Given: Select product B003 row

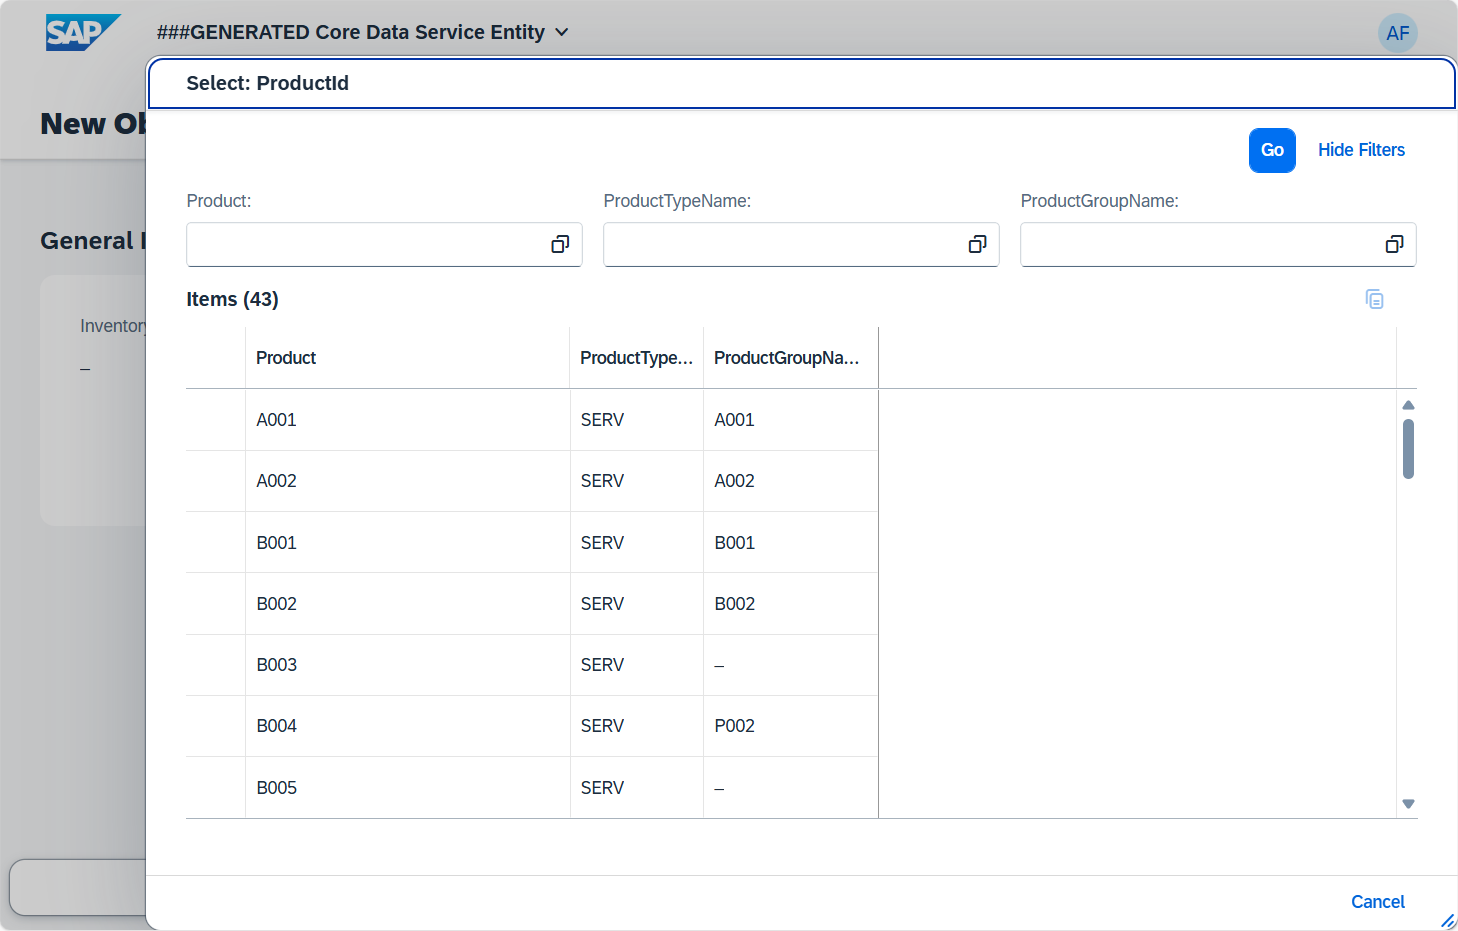Looking at the screenshot, I should [x=532, y=665].
